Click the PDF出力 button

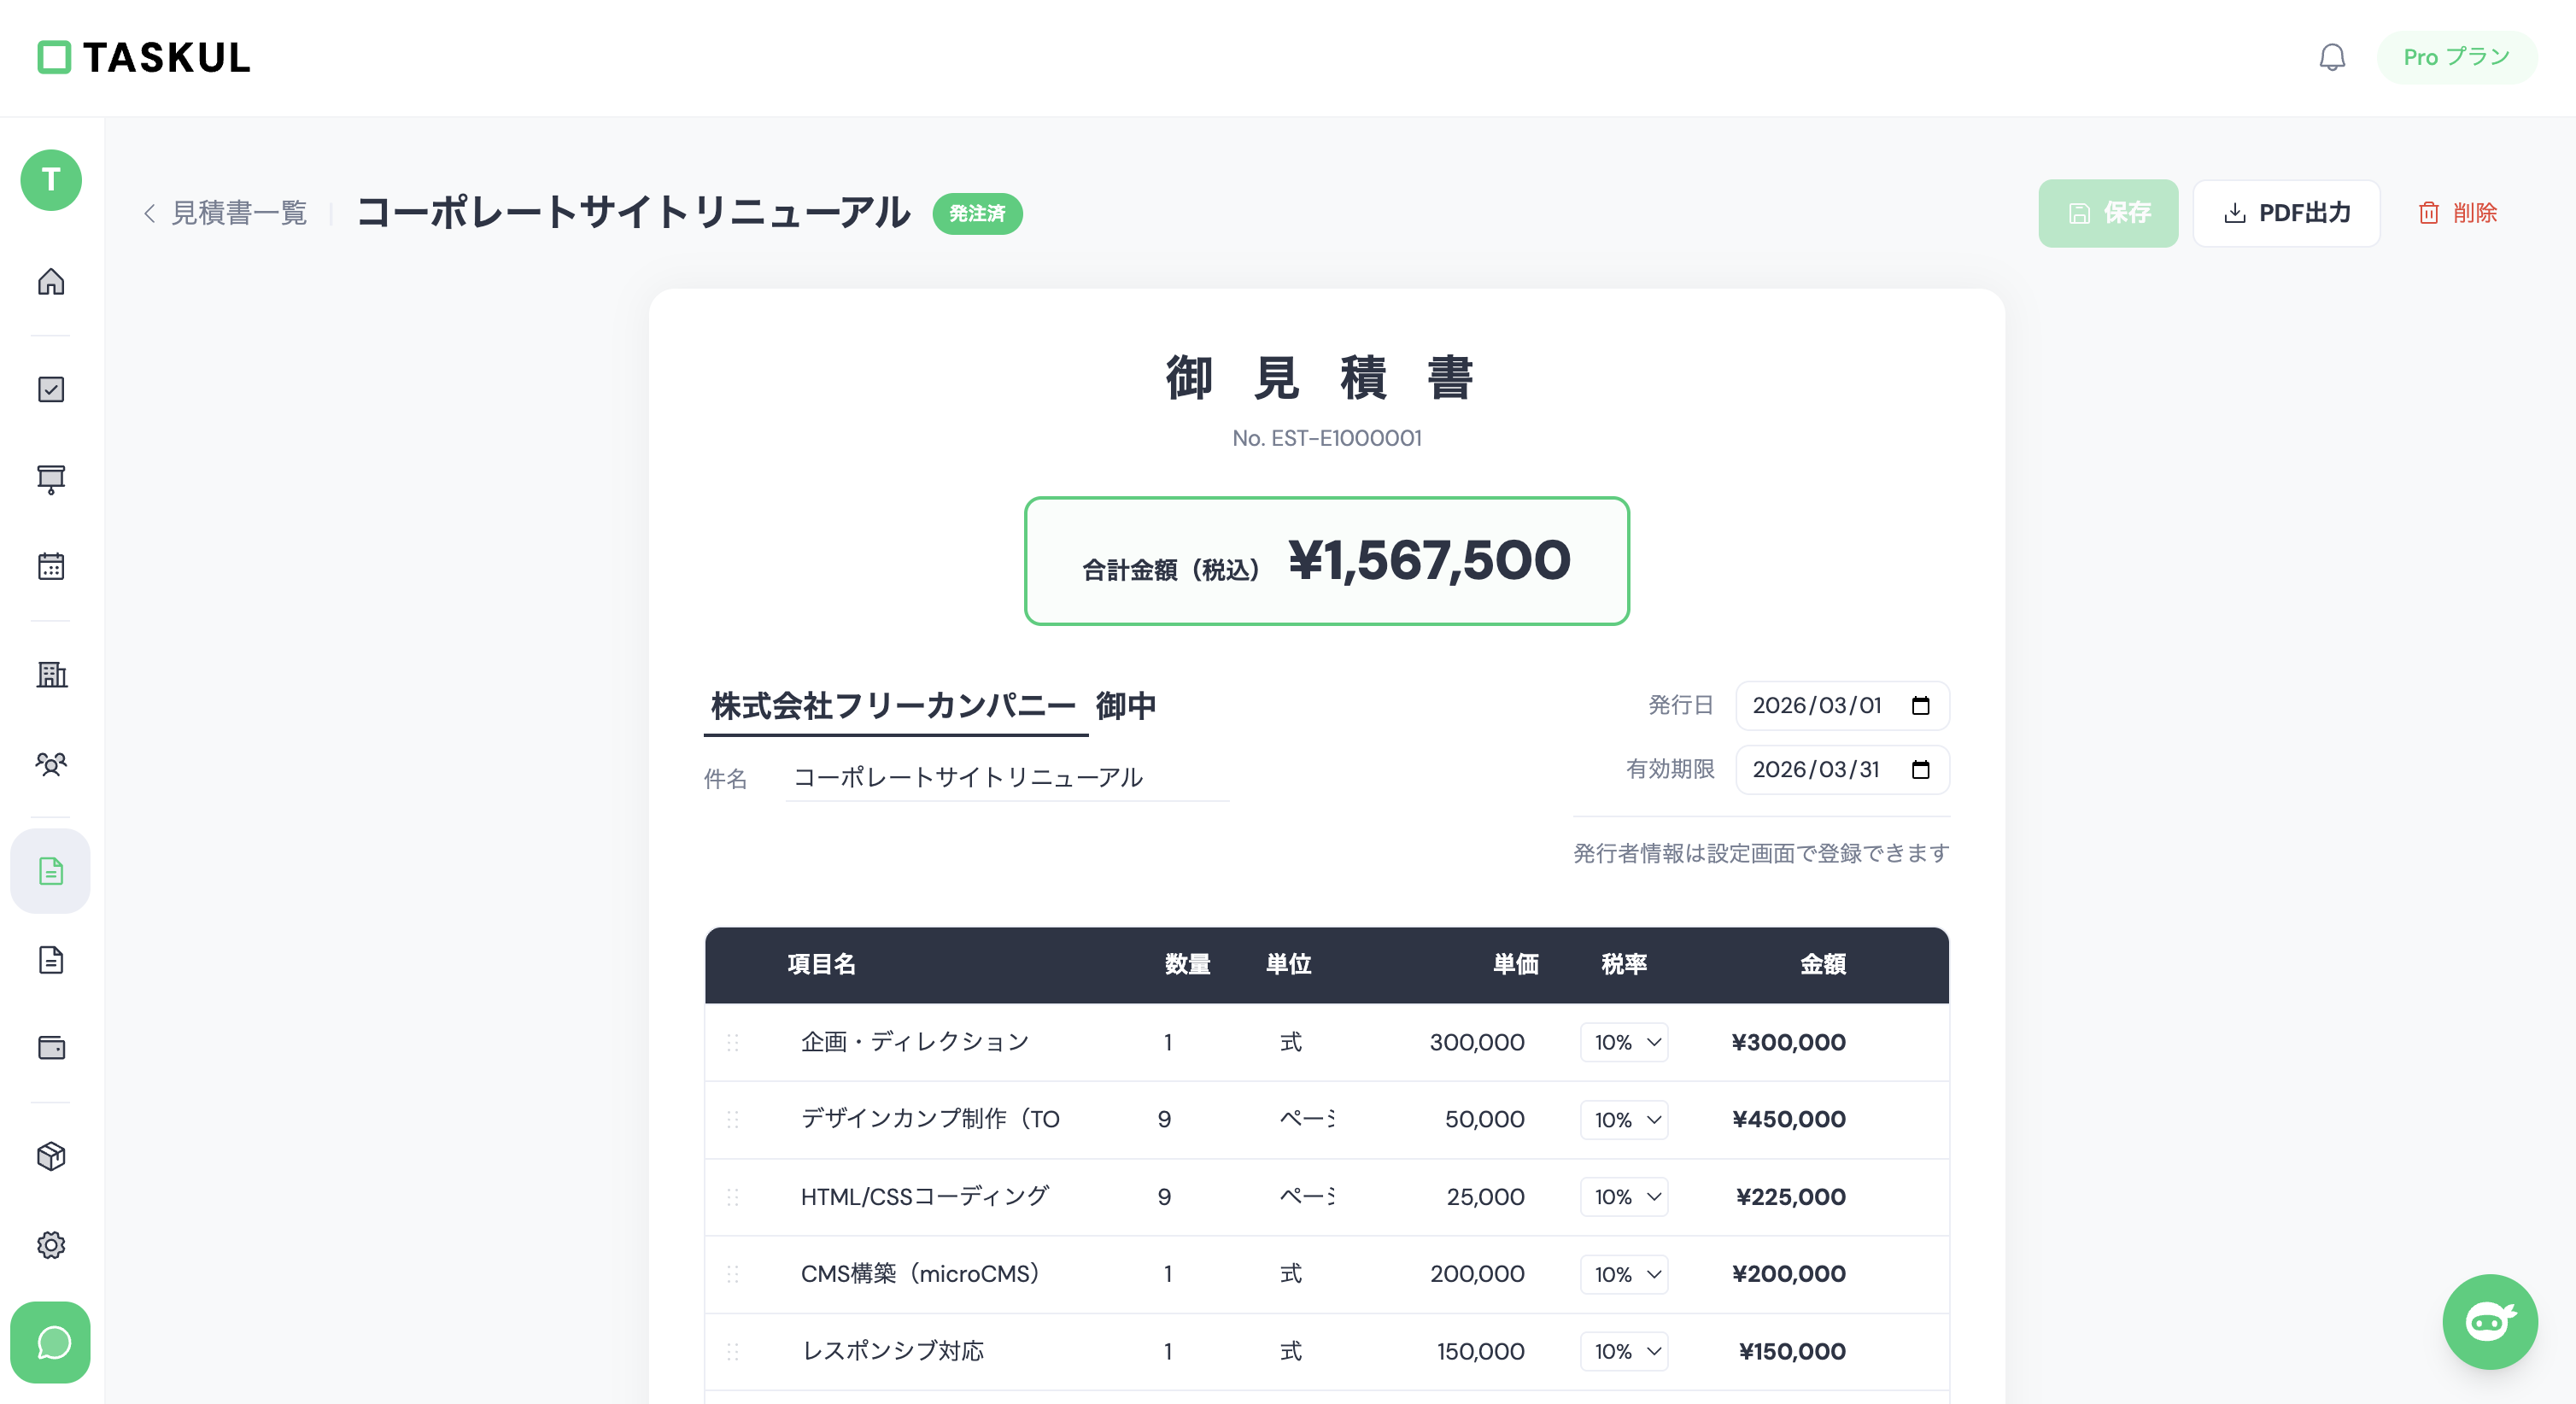coord(2286,213)
